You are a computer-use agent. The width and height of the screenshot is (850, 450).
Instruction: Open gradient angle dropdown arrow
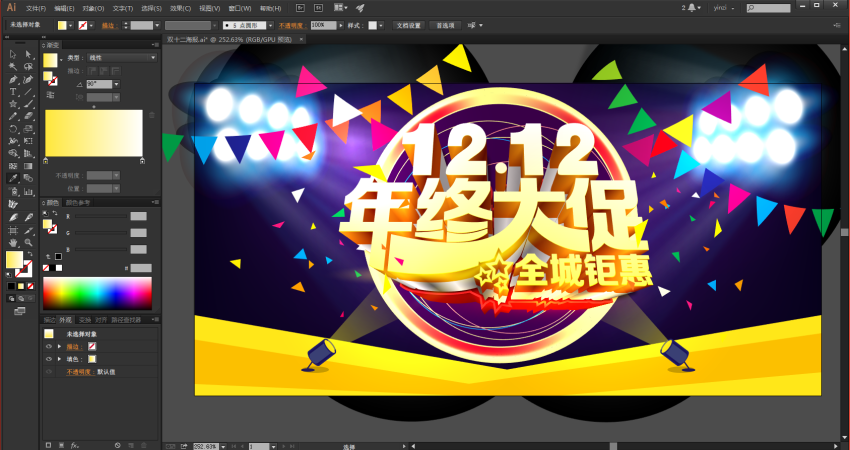116,84
